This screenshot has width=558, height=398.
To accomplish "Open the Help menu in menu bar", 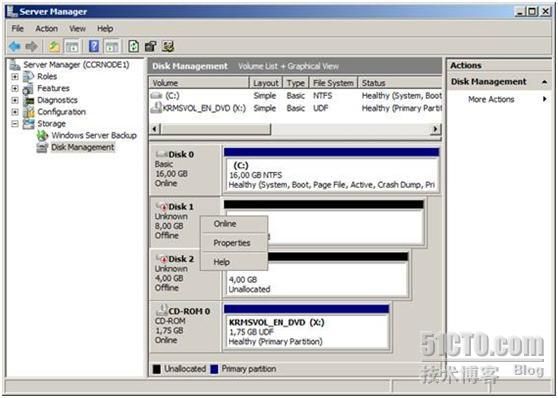I will 105,28.
